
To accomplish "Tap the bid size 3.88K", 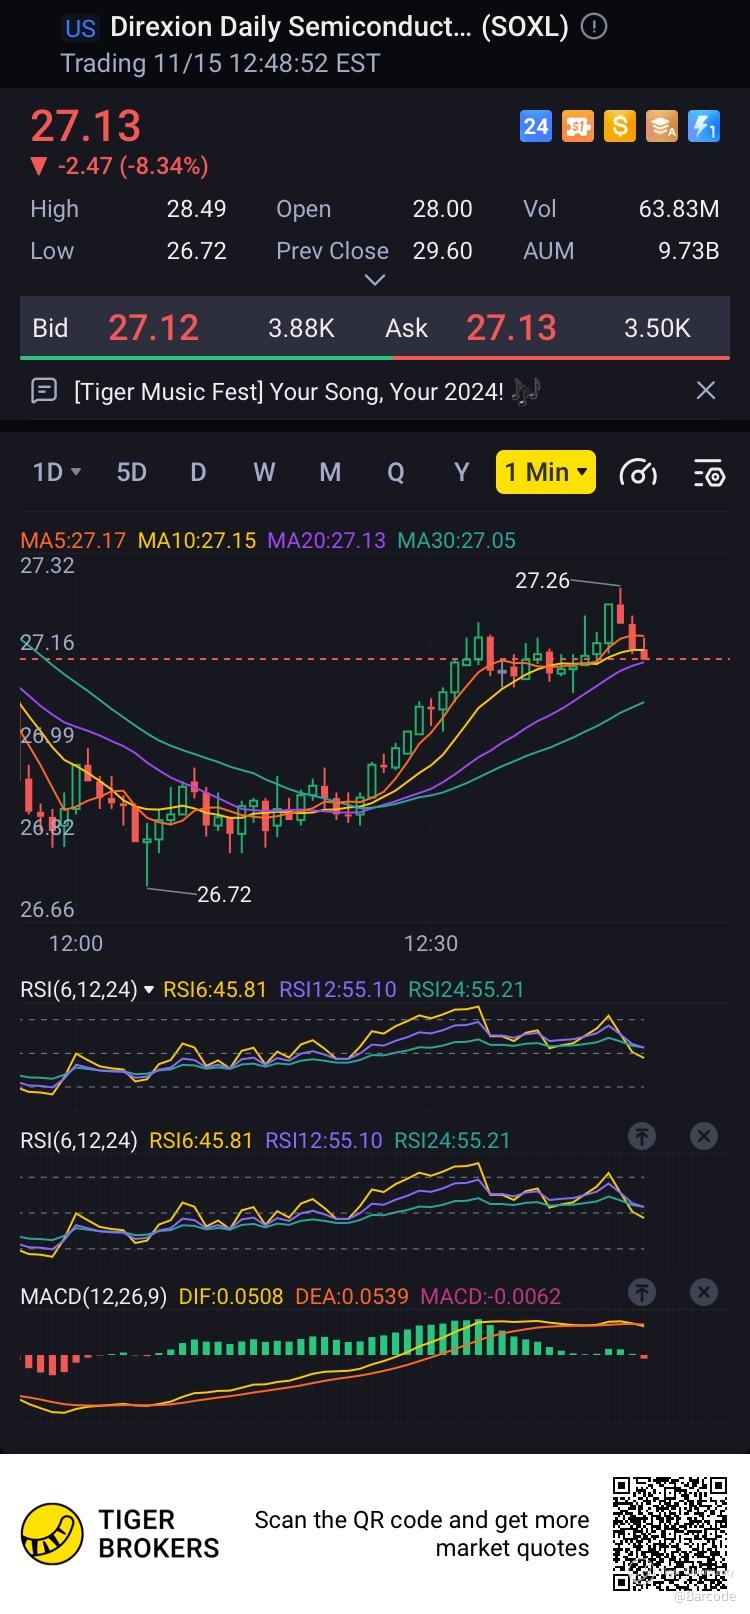I will click(x=301, y=328).
